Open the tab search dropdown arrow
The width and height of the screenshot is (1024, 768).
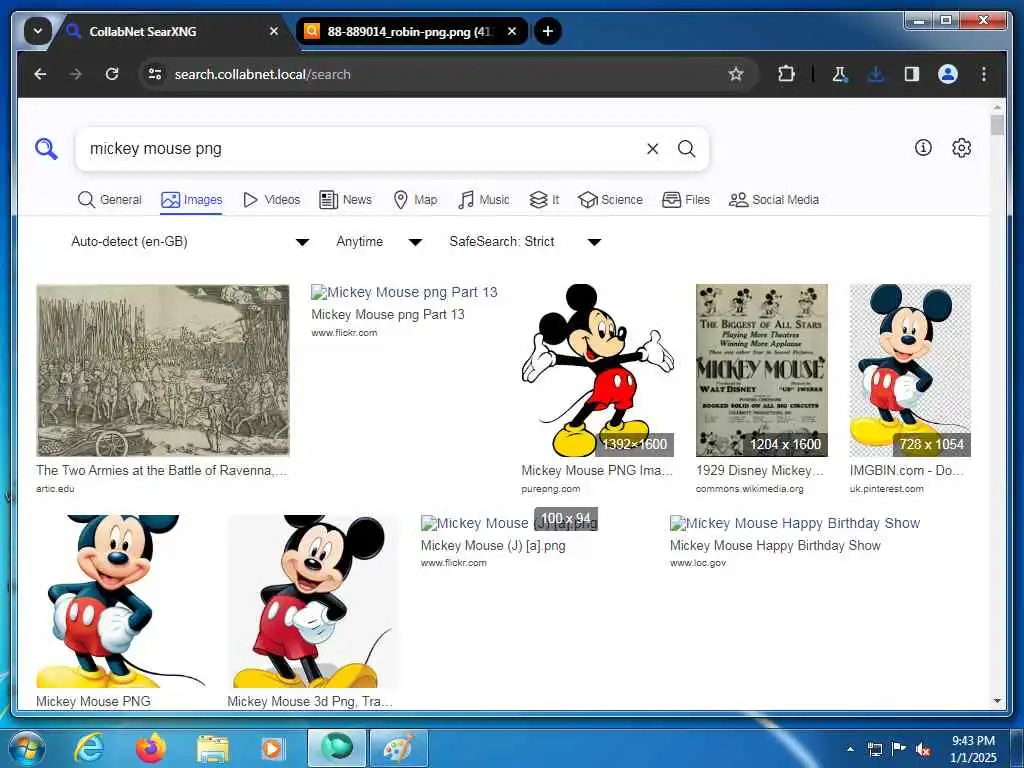(x=38, y=31)
